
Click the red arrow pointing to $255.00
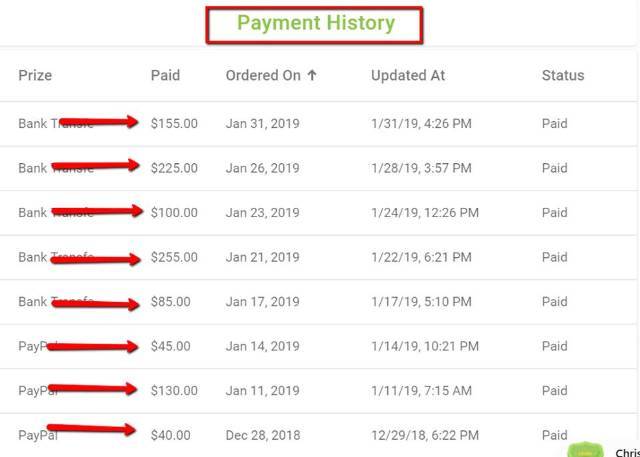[x=95, y=258]
